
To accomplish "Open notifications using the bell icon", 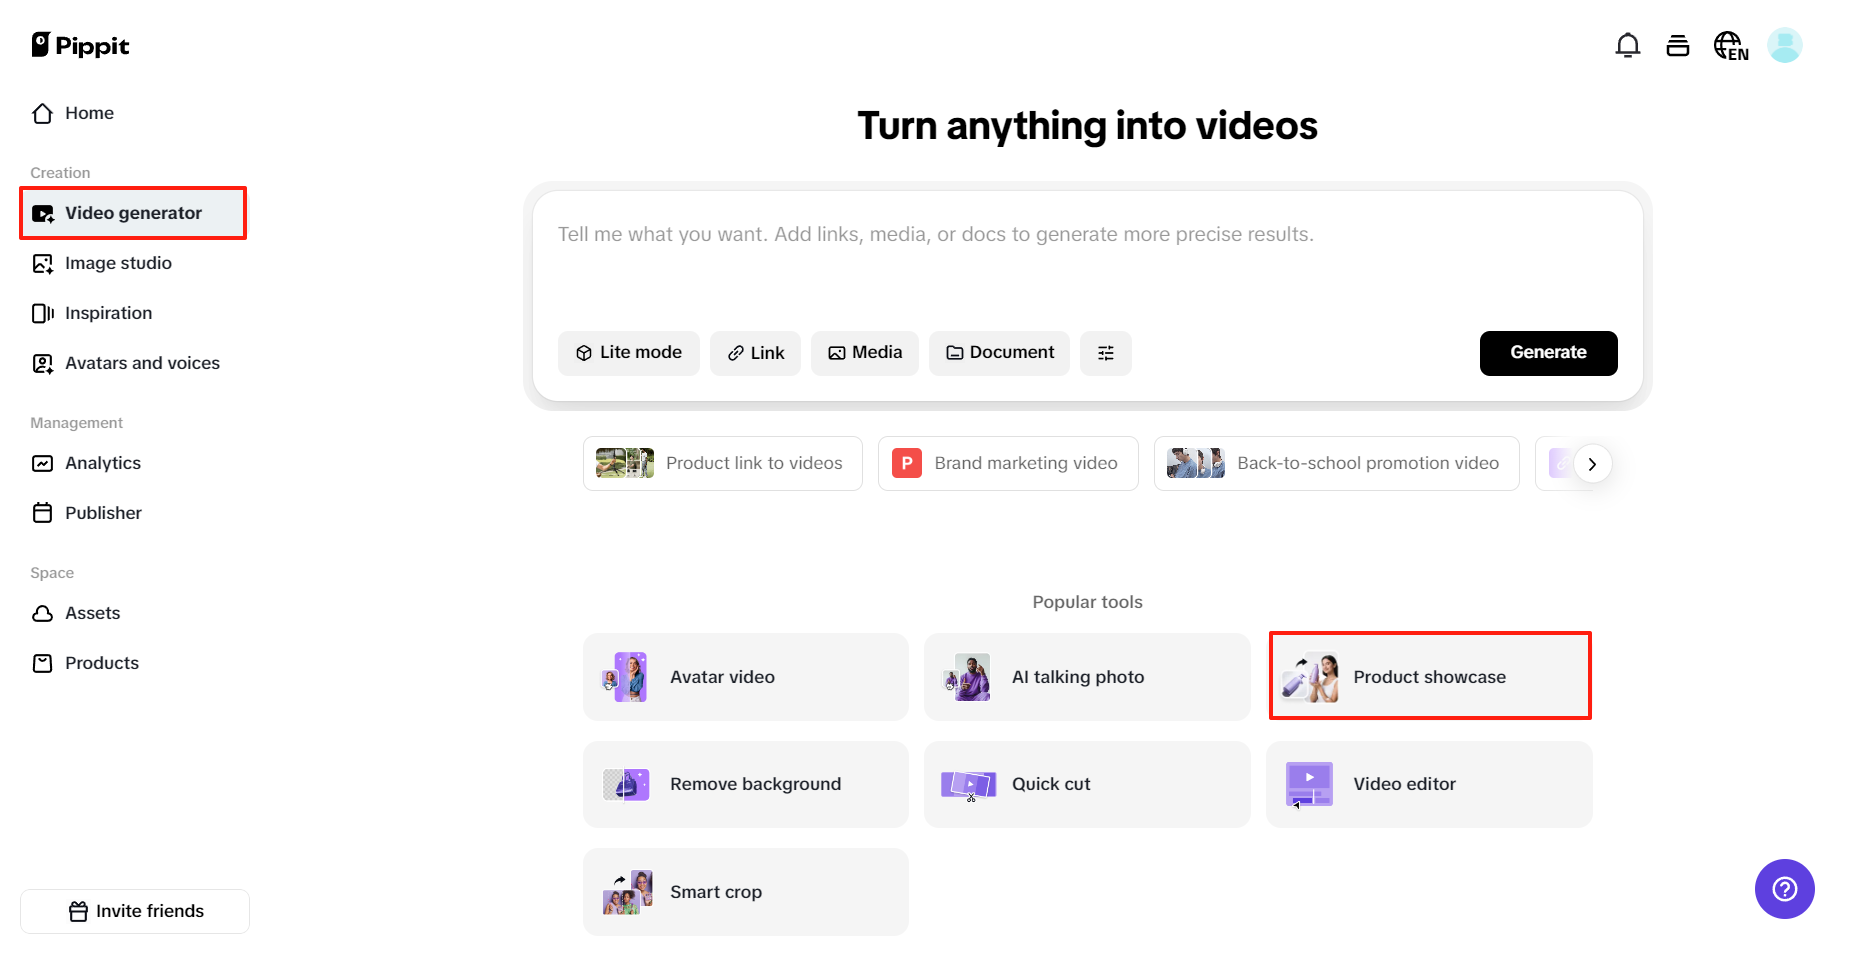I will click(1628, 45).
